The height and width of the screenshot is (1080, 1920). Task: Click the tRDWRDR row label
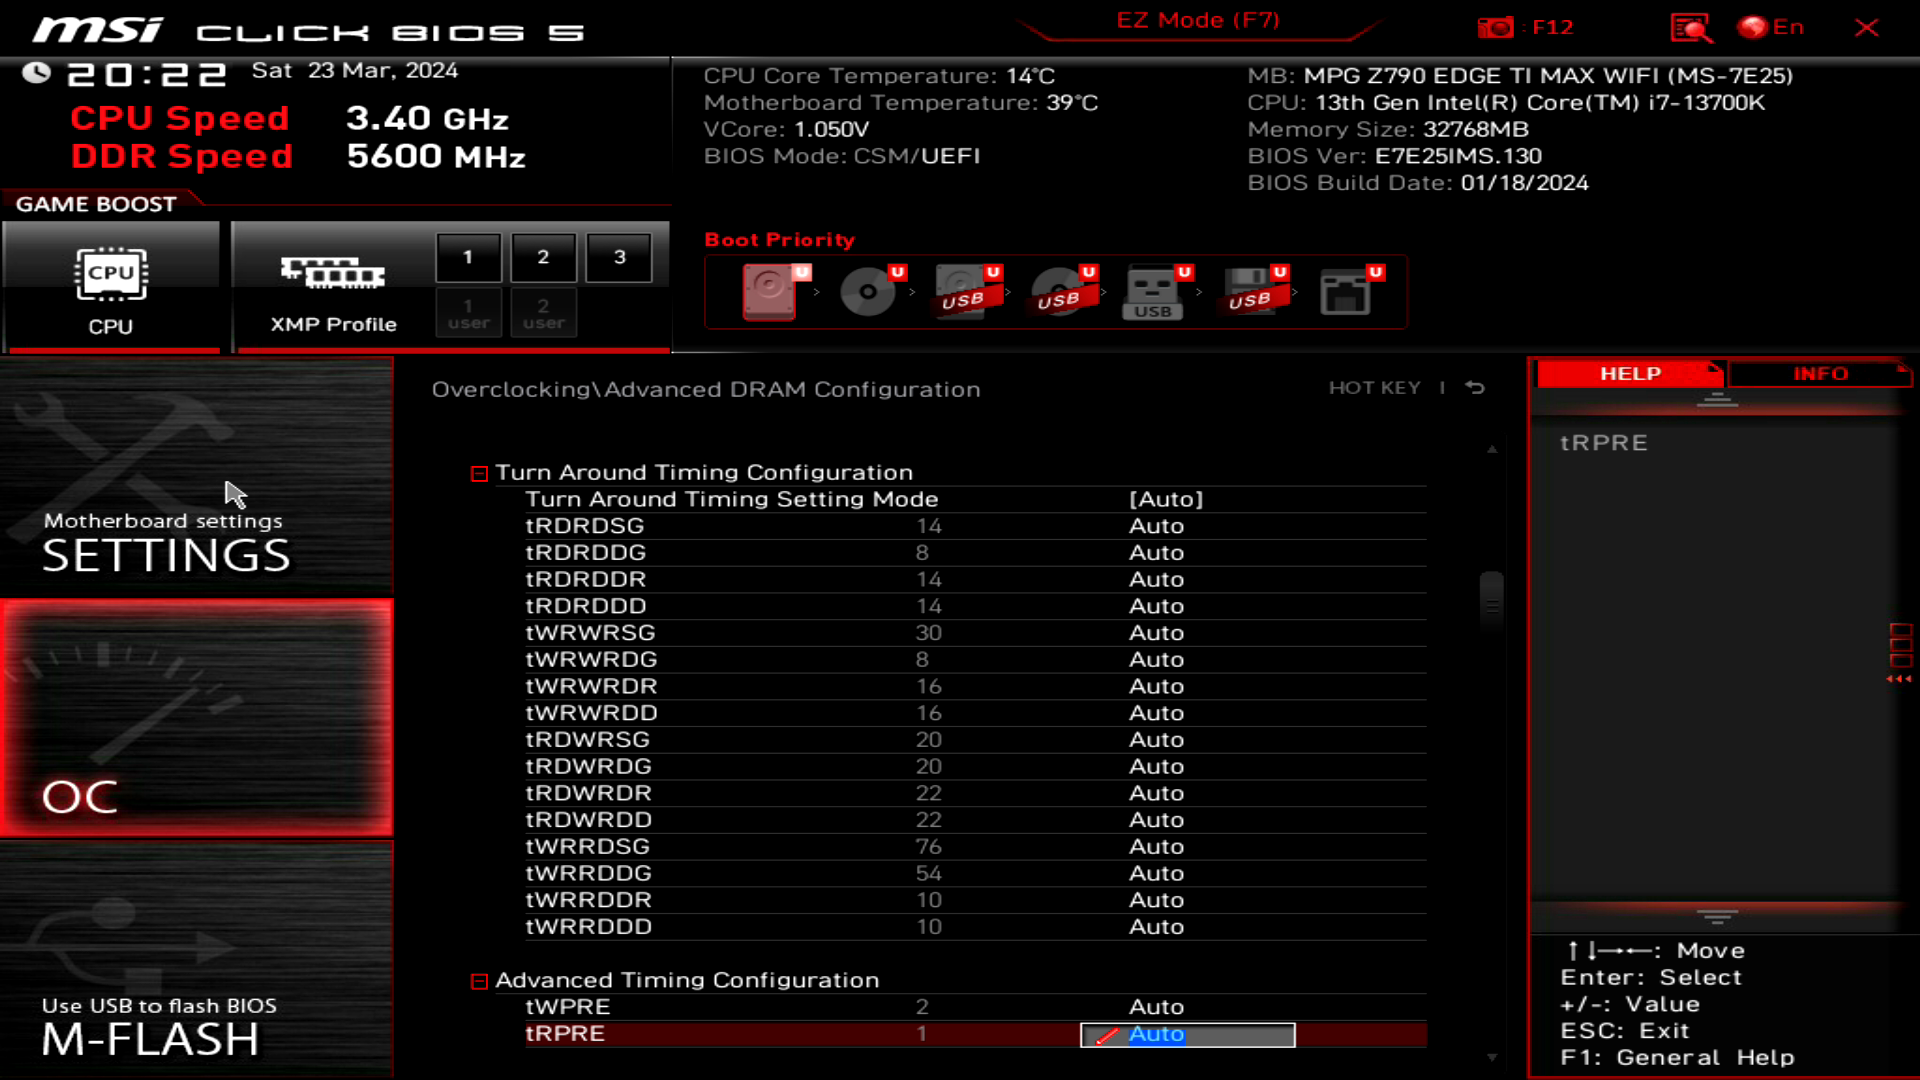click(588, 793)
